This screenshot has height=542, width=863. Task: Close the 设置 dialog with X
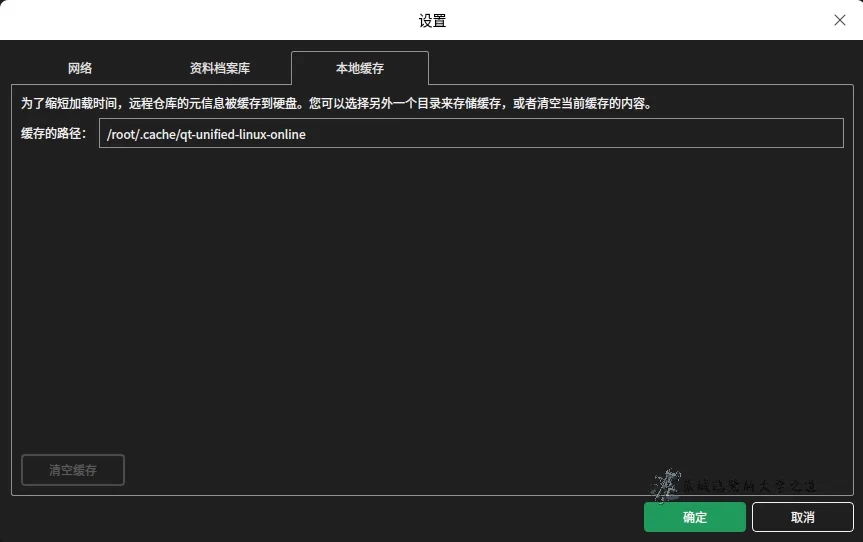coord(840,20)
